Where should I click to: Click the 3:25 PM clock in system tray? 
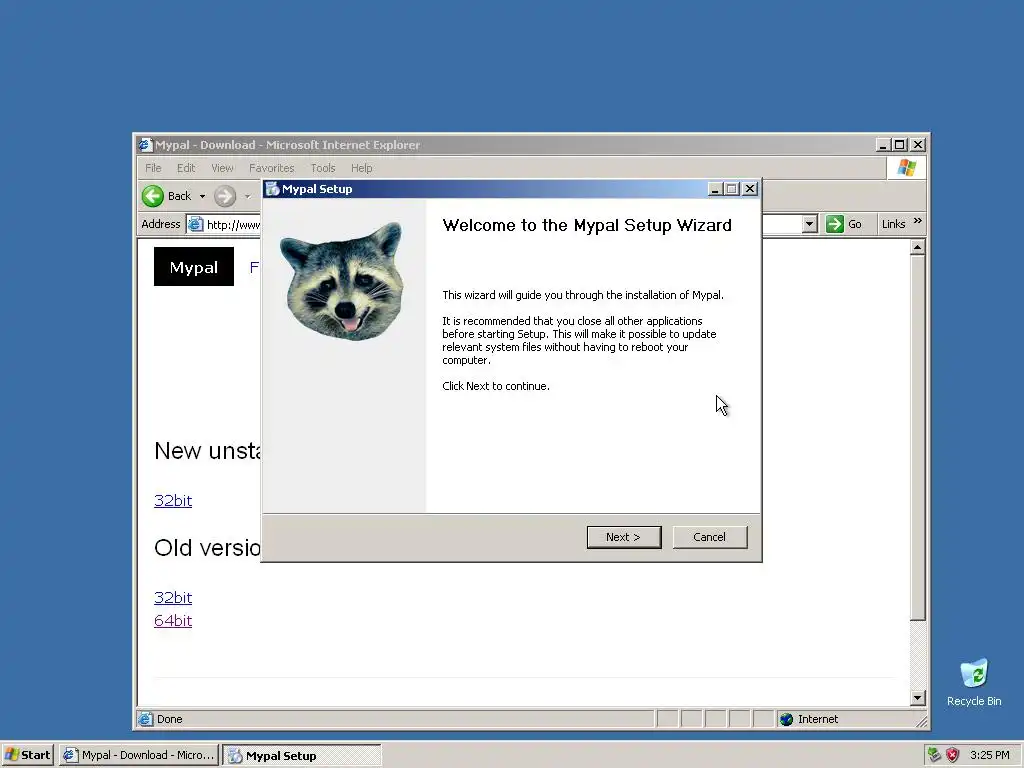989,755
